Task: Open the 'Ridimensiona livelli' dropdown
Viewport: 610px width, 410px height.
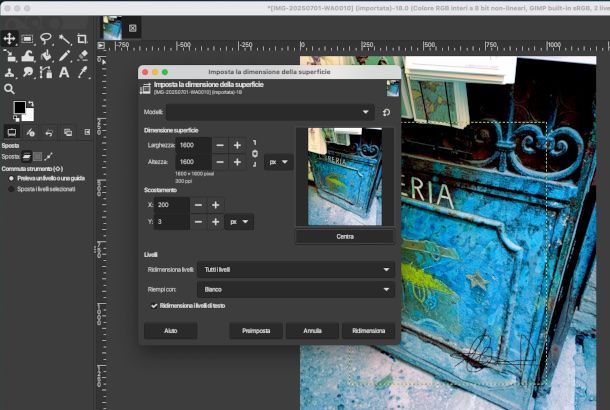Action: click(294, 269)
